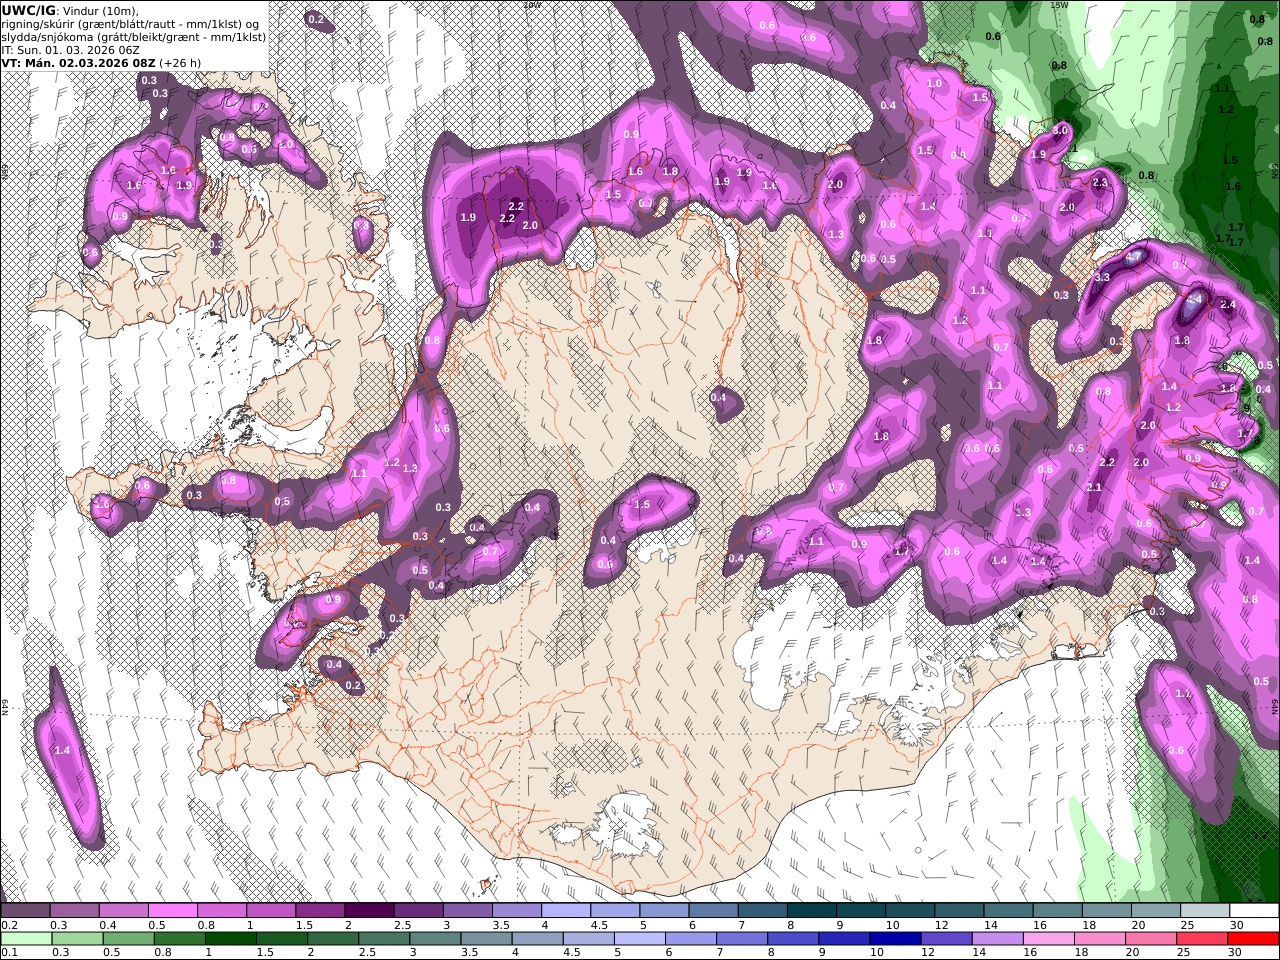Viewport: 1280px width, 960px height.
Task: Click upper legend swatch between 12 and 14
Action: coord(959,910)
